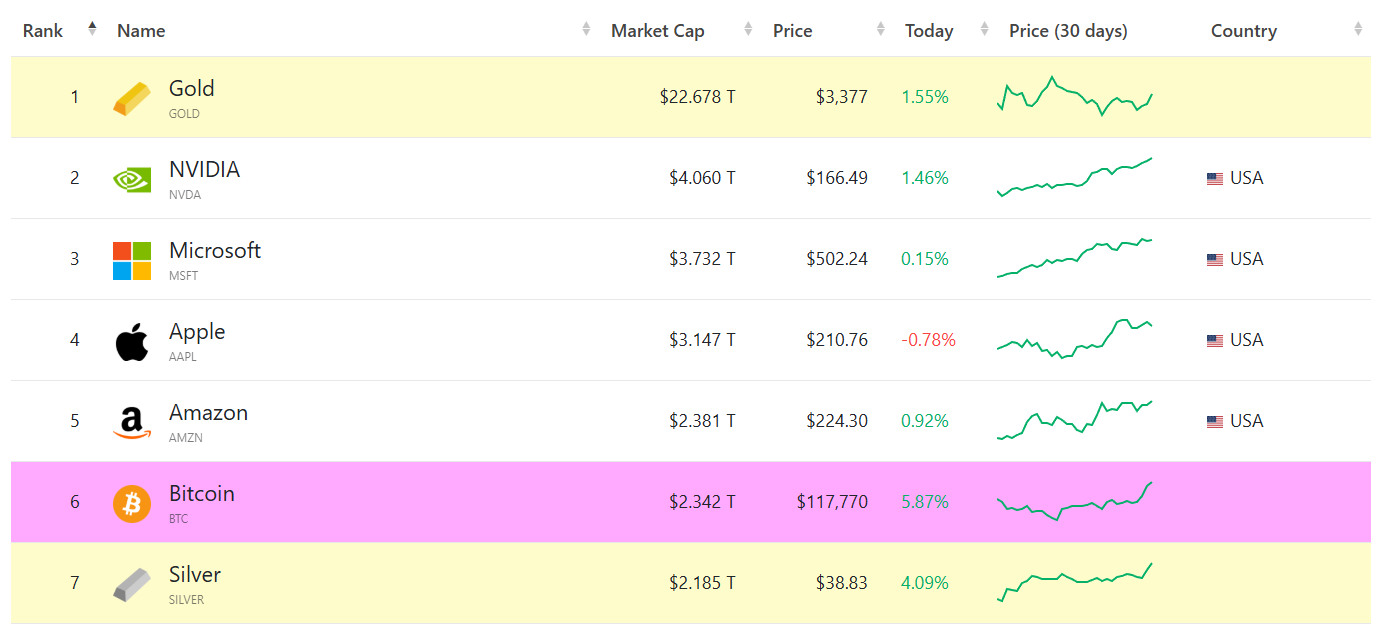Screen dimensions: 1379x628
Task: Click NVIDIA's price $166.49
Action: click(x=838, y=178)
